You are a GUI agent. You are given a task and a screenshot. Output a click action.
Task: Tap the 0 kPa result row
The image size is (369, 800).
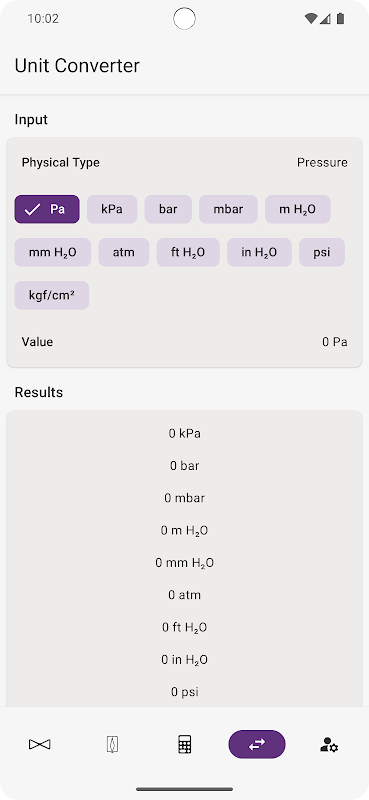pos(184,434)
